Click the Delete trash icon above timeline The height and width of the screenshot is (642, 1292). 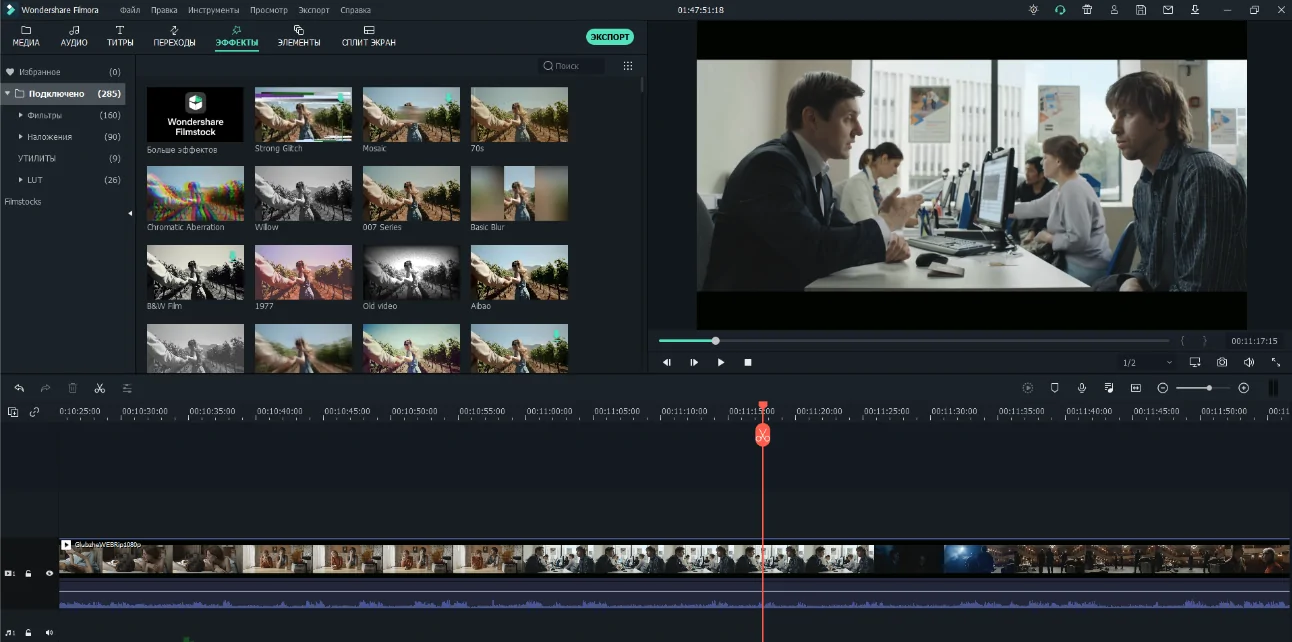(x=72, y=388)
